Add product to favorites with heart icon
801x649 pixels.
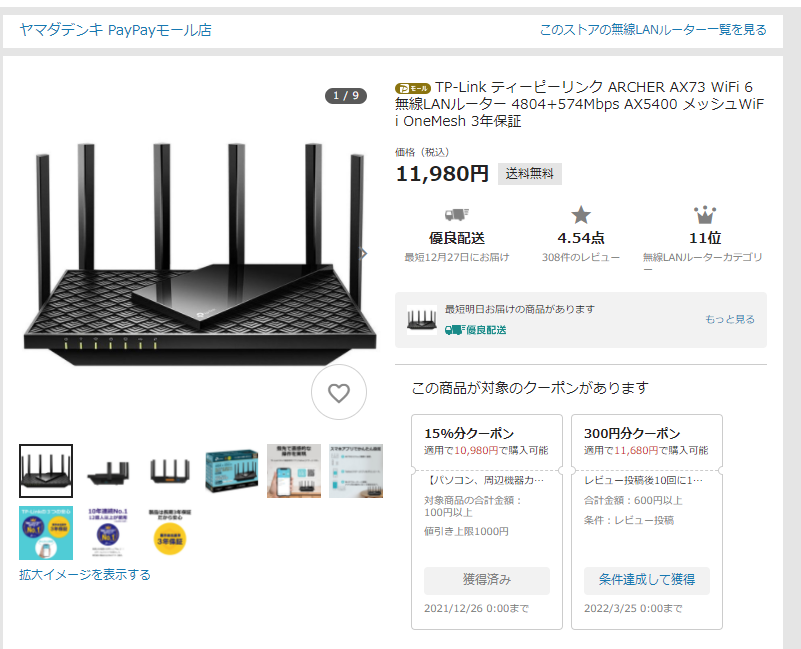point(339,392)
